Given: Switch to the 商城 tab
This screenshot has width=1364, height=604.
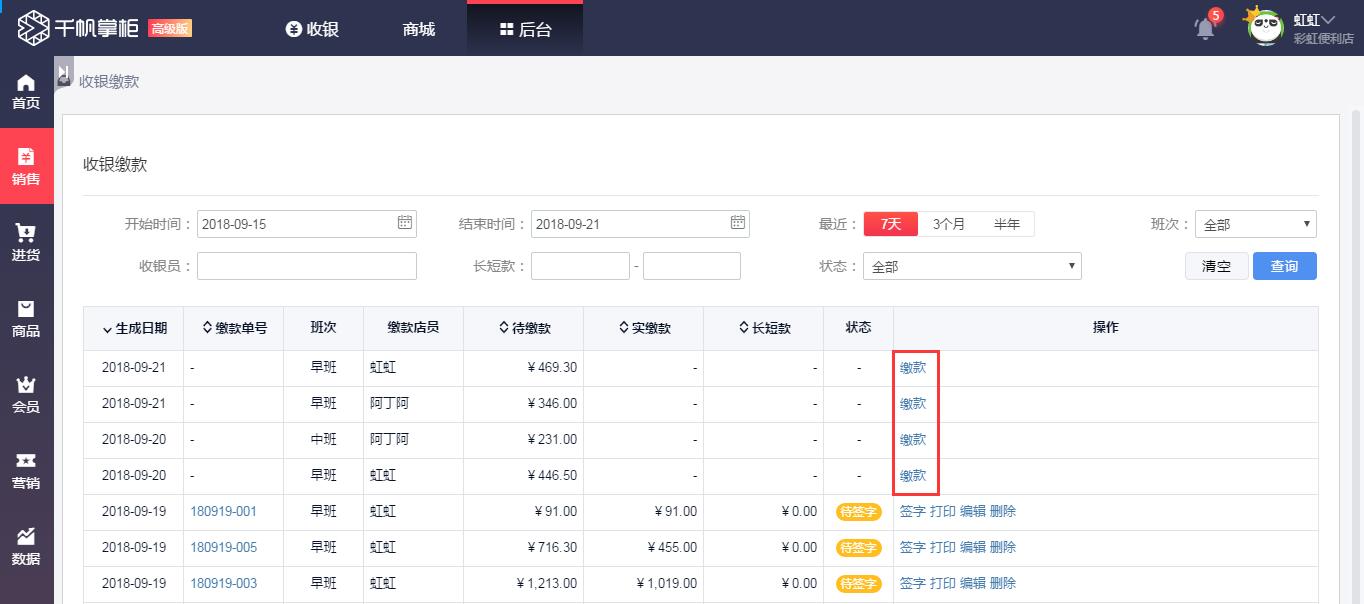Looking at the screenshot, I should point(417,29).
